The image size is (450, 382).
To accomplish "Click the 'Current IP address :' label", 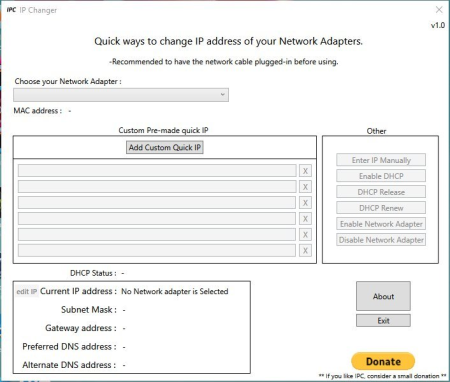I will click(x=78, y=291).
